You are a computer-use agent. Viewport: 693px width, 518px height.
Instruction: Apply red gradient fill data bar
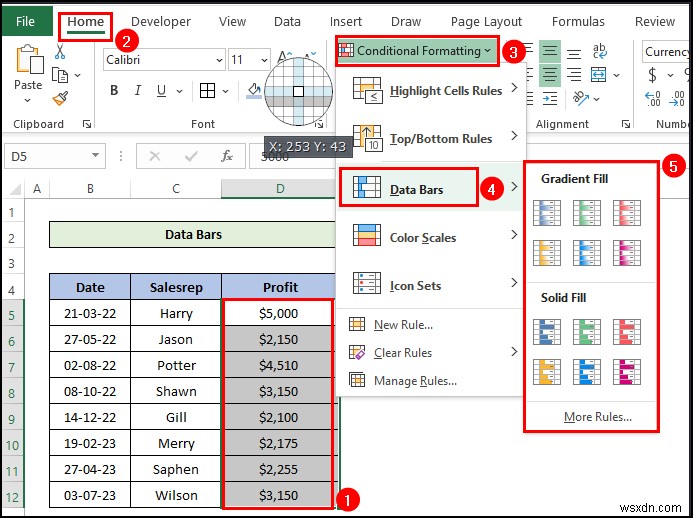[627, 213]
